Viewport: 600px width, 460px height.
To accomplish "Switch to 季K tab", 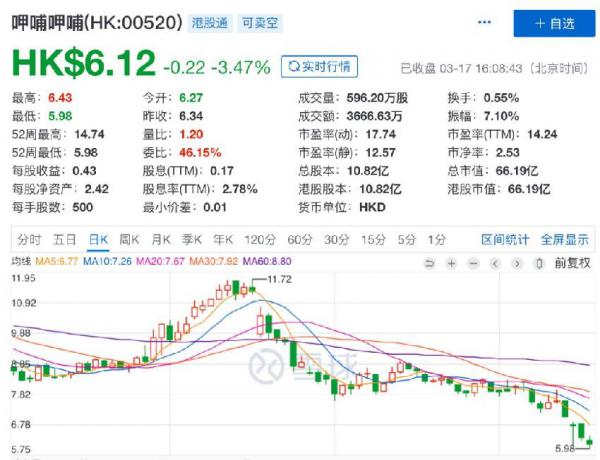I will (192, 240).
